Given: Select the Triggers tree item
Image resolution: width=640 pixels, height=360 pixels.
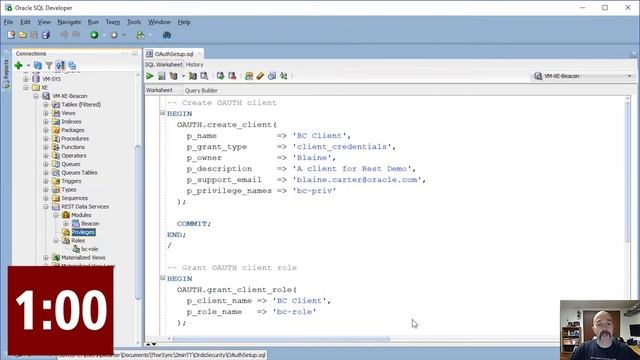Looking at the screenshot, I should [71, 181].
